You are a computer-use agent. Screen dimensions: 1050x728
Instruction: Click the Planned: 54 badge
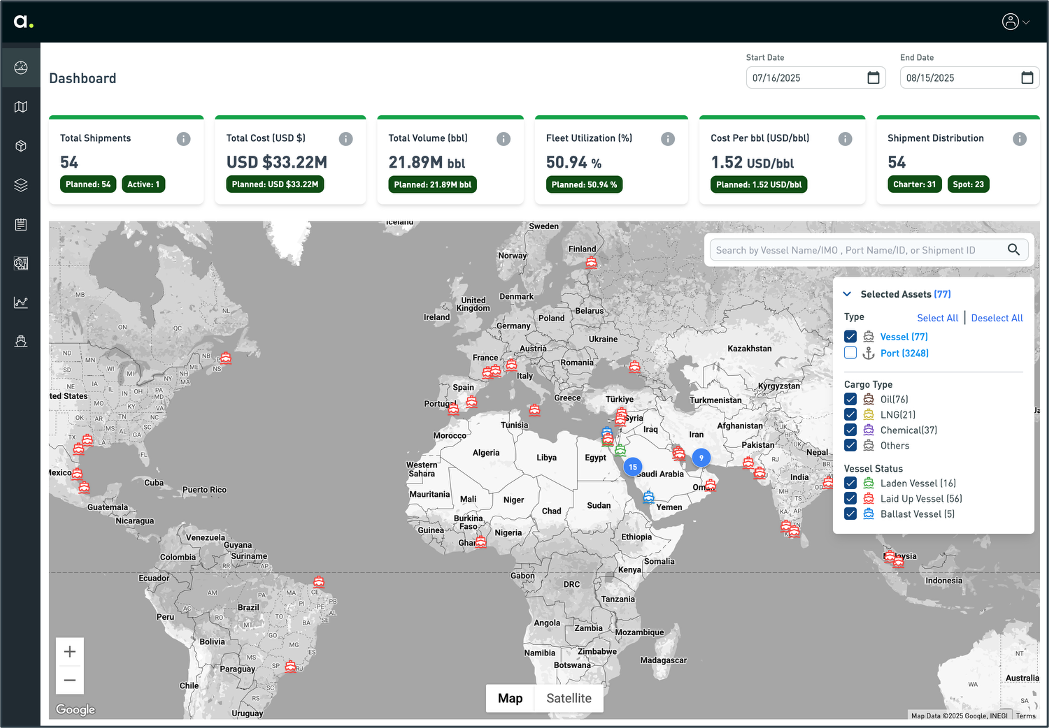pos(88,184)
